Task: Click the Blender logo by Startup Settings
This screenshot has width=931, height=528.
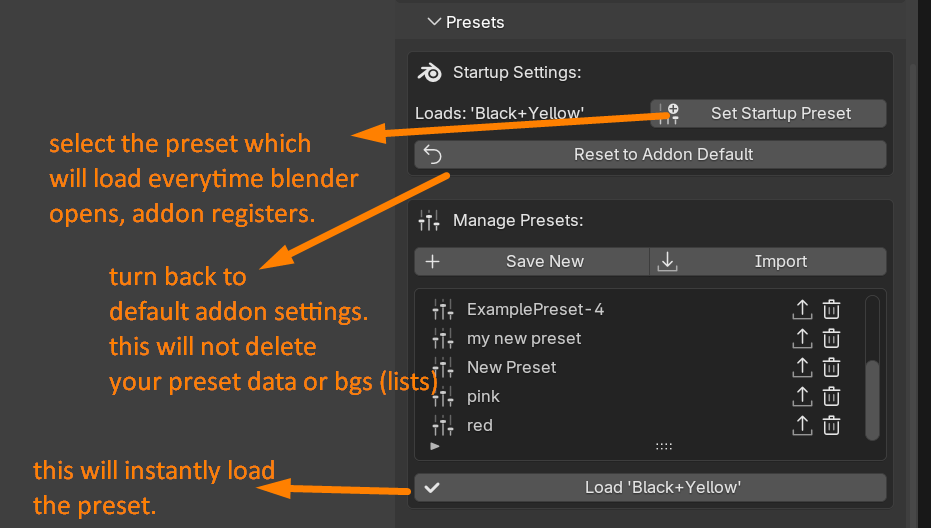Action: point(430,72)
